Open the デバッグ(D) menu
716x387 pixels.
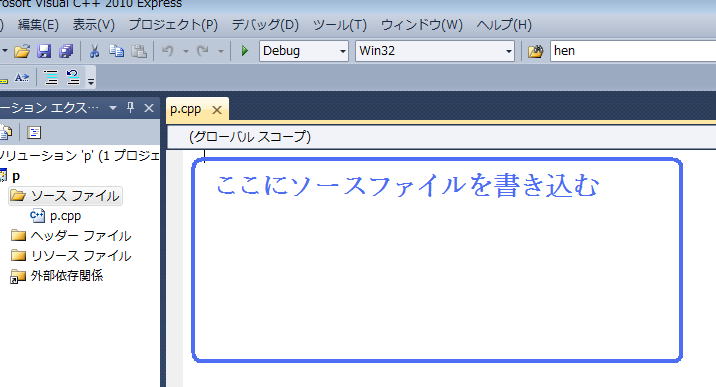click(265, 25)
